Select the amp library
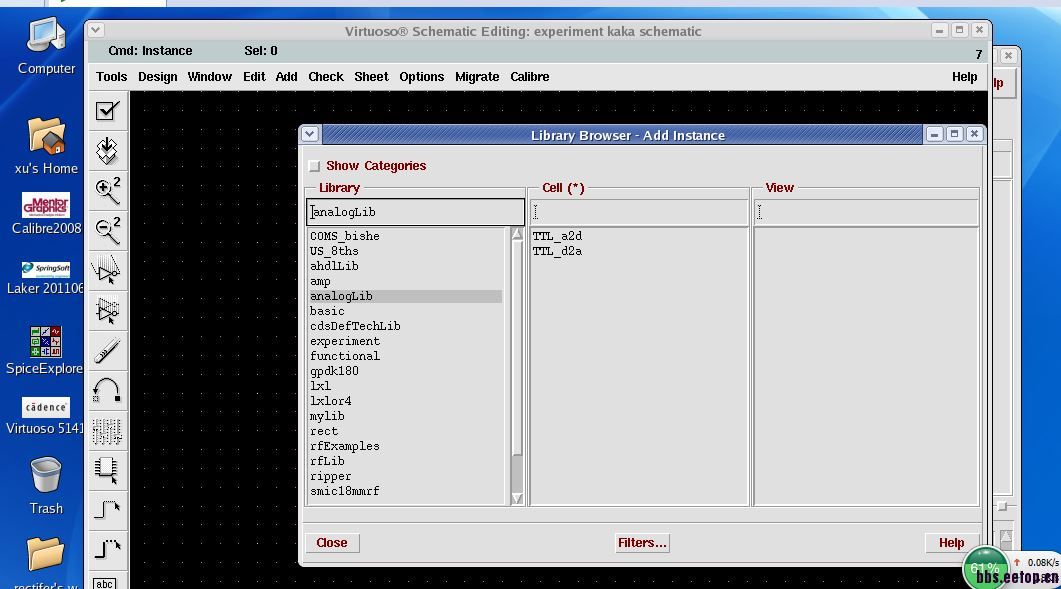 click(x=320, y=281)
